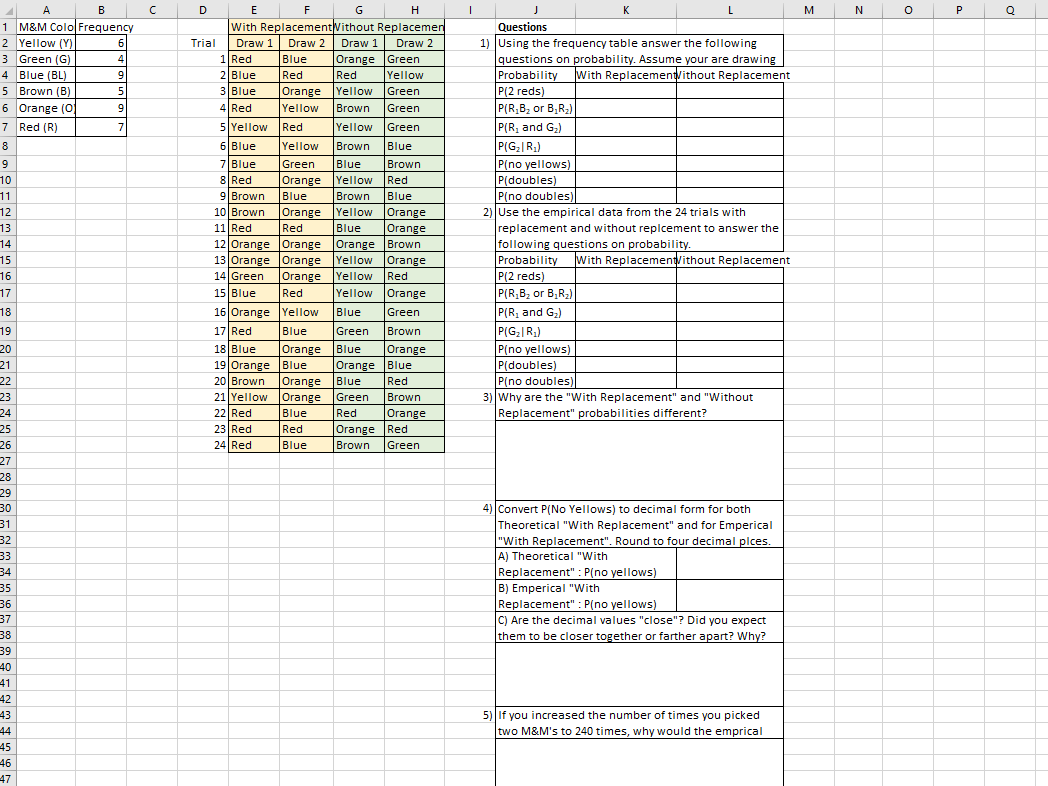Screen dimensions: 1048x786
Task: Click 'Use the empirical data from the 24 trials' text
Action: (622, 212)
